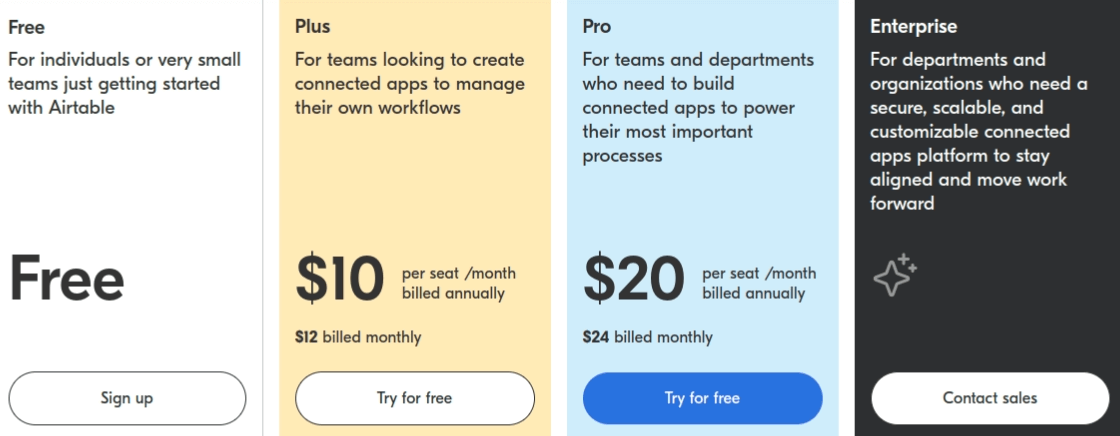
Task: Start the Plus plan's Try for free
Action: pyautogui.click(x=415, y=398)
